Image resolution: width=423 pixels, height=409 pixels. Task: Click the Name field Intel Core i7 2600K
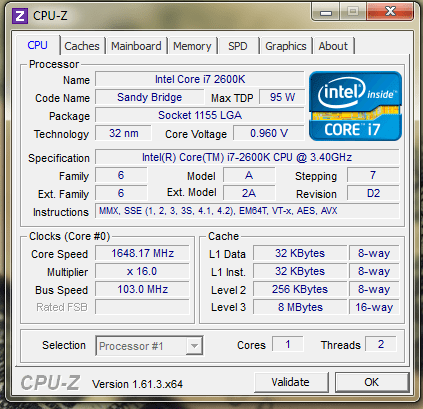click(200, 79)
